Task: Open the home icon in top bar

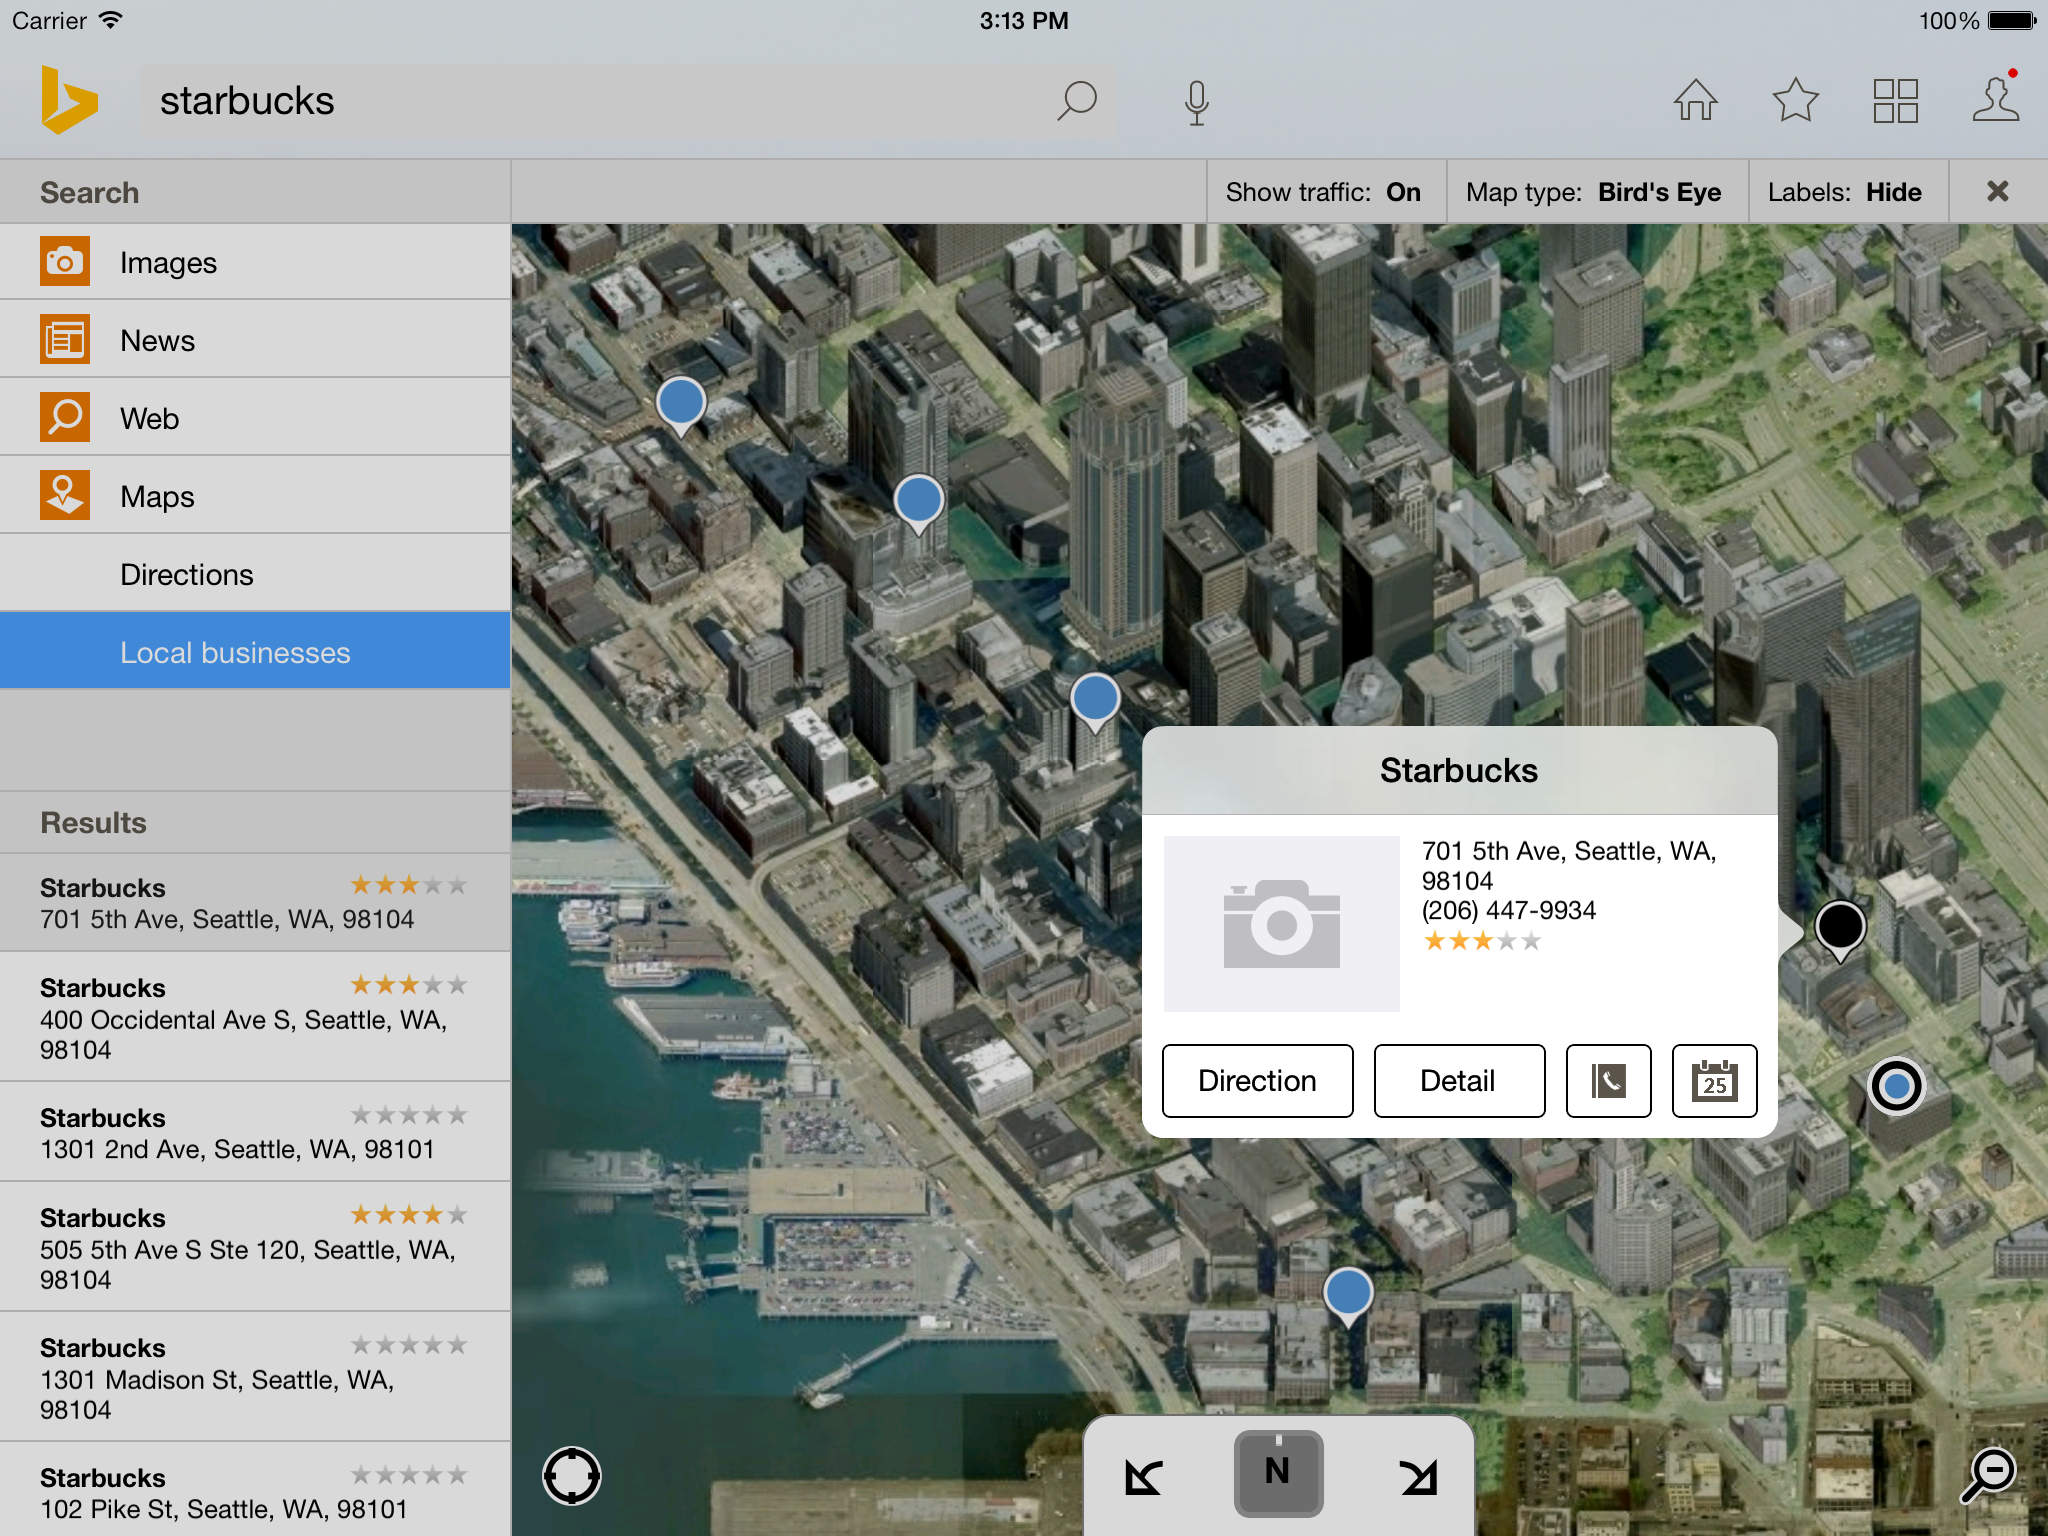Action: point(1695,101)
